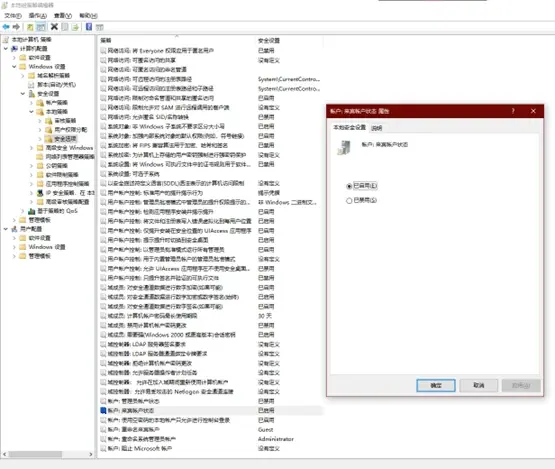555x469 pixels.
Task: Click the Export list toolbar icon
Action: pyautogui.click(x=75, y=27)
